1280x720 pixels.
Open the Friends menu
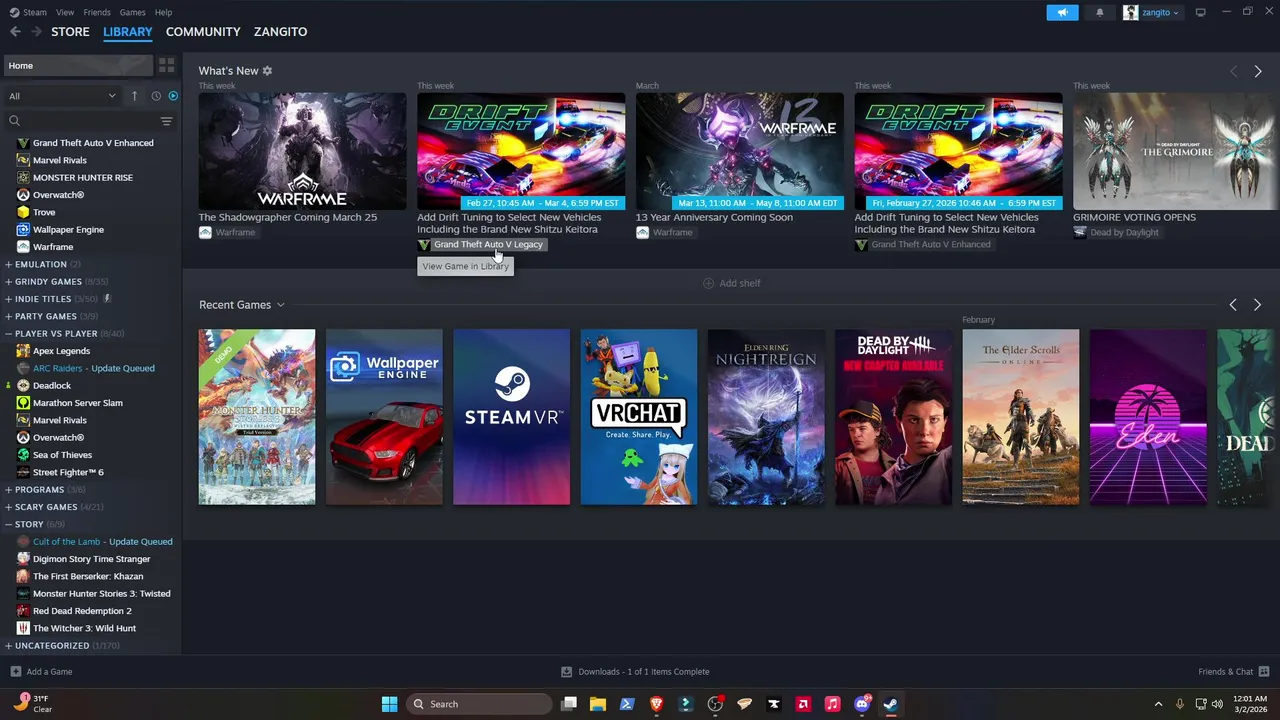tap(97, 12)
